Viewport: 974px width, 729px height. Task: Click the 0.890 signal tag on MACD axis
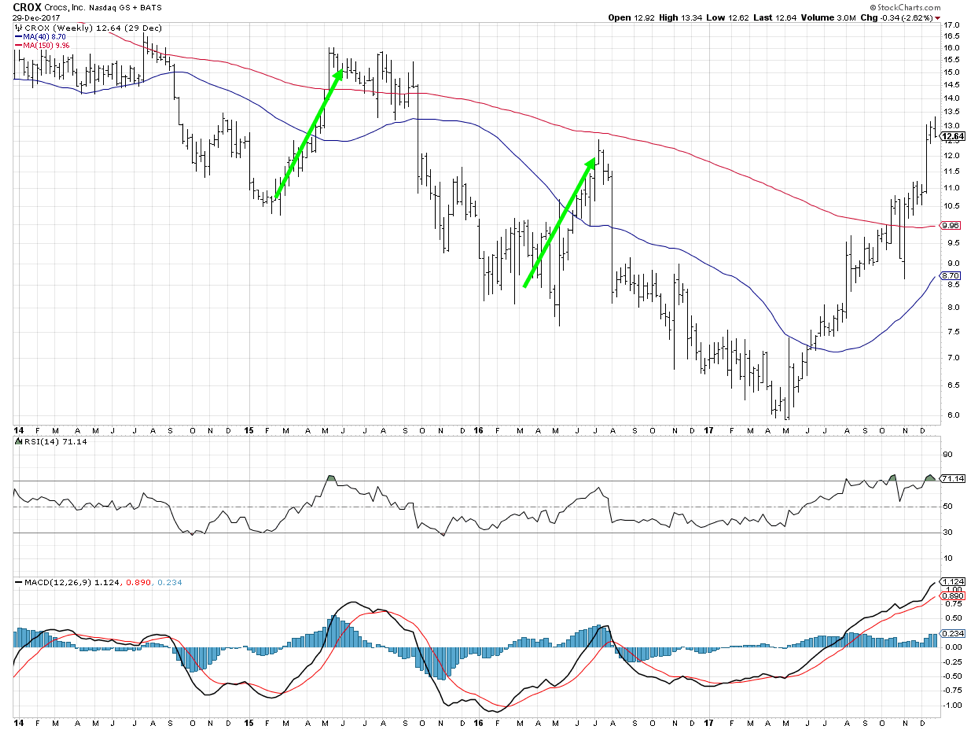pyautogui.click(x=954, y=596)
